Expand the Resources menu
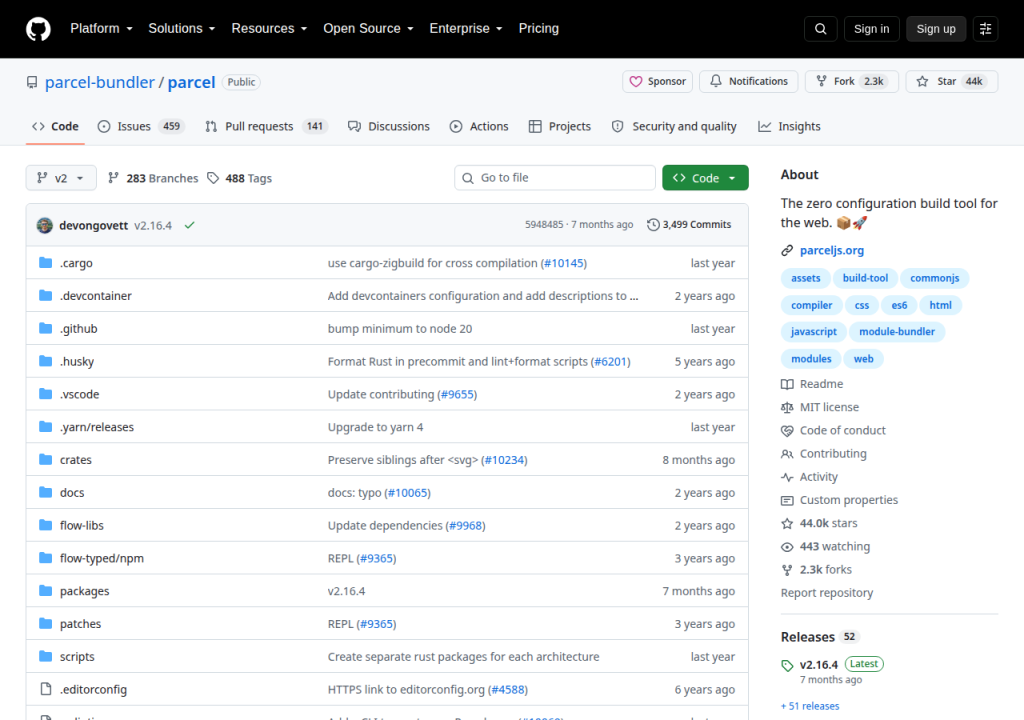The image size is (1024, 720). (269, 29)
